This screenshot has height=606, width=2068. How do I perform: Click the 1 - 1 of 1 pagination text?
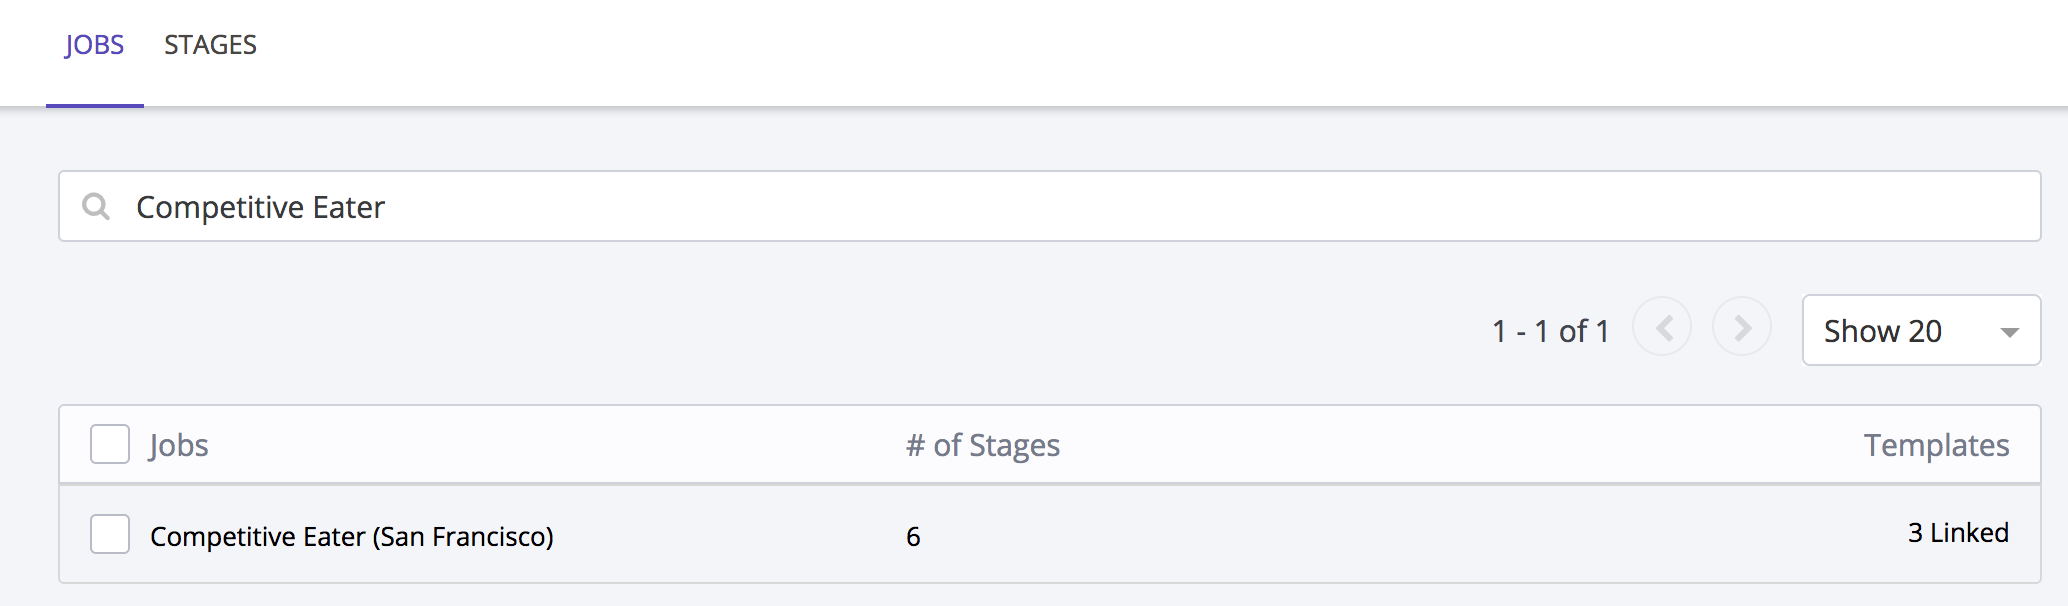pyautogui.click(x=1550, y=331)
